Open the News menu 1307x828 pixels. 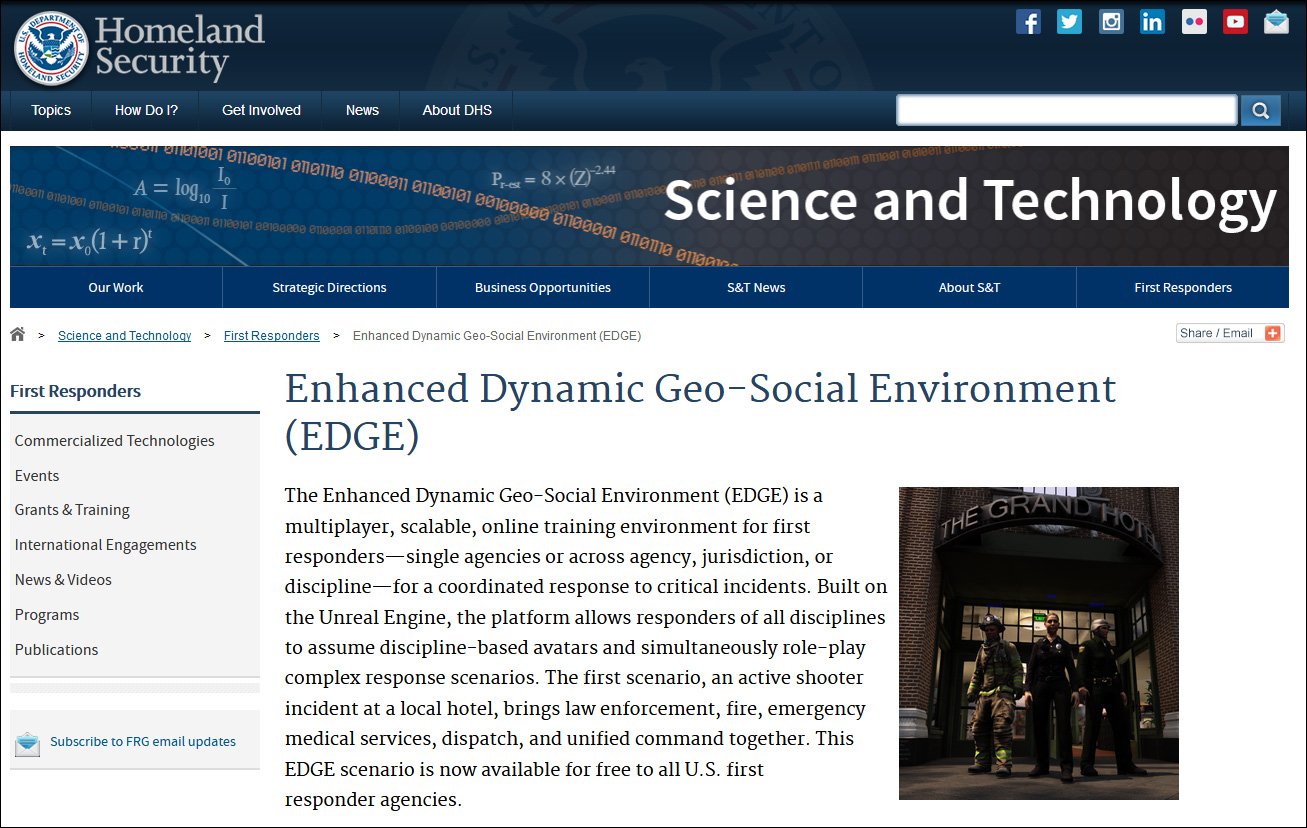point(362,110)
